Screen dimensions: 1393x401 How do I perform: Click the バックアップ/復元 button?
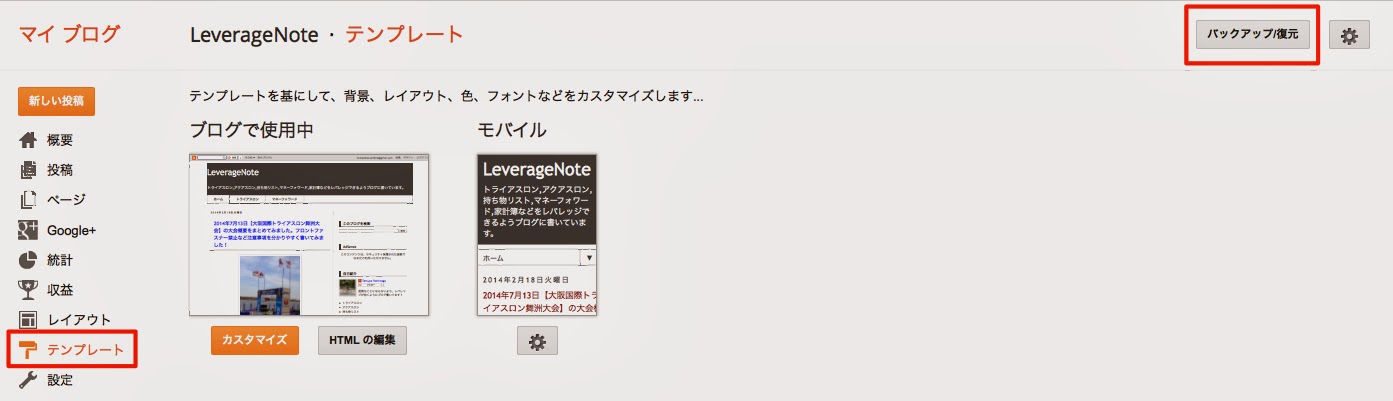pyautogui.click(x=1253, y=34)
